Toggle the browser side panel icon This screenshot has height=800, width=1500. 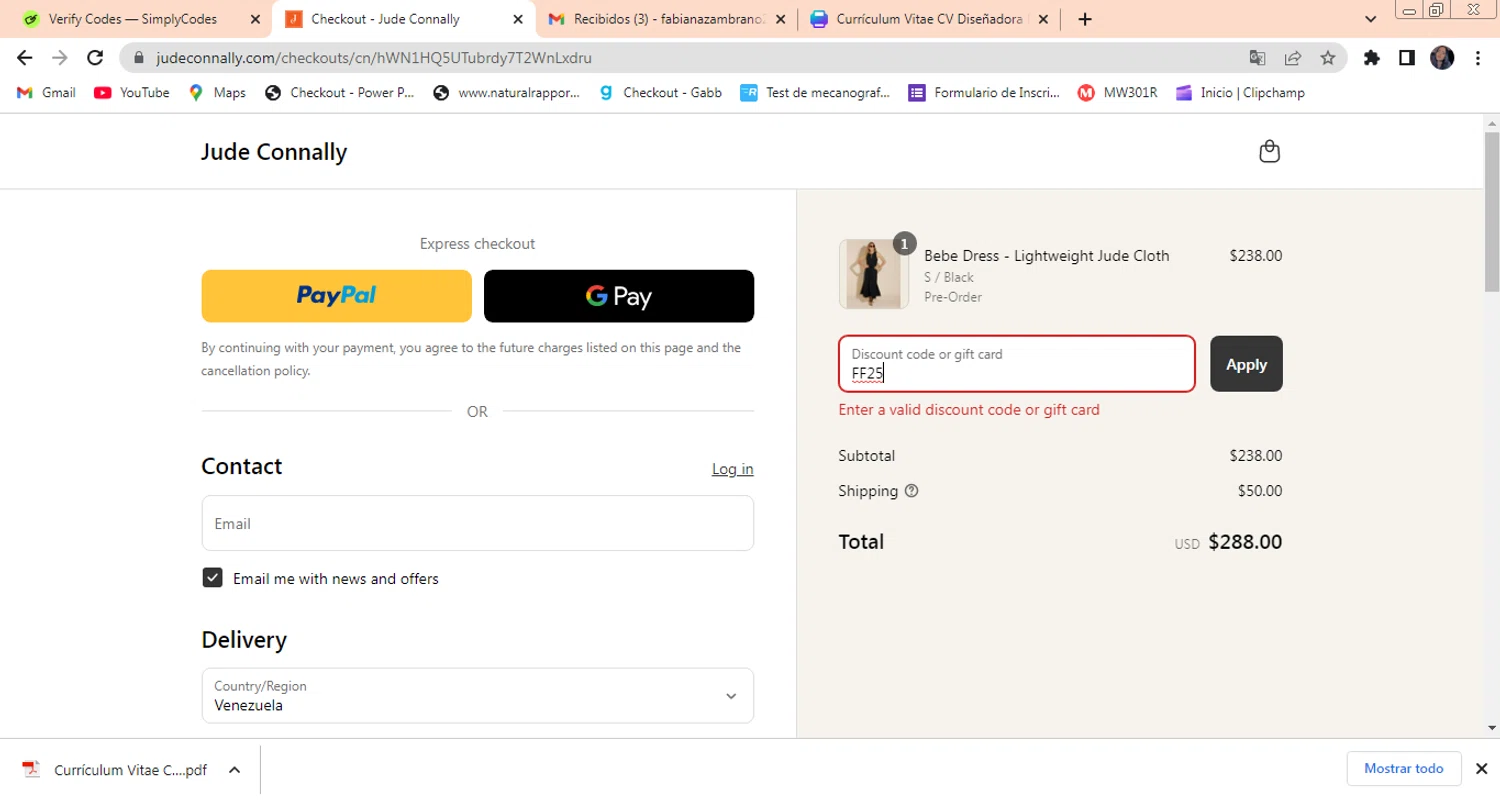click(1407, 58)
